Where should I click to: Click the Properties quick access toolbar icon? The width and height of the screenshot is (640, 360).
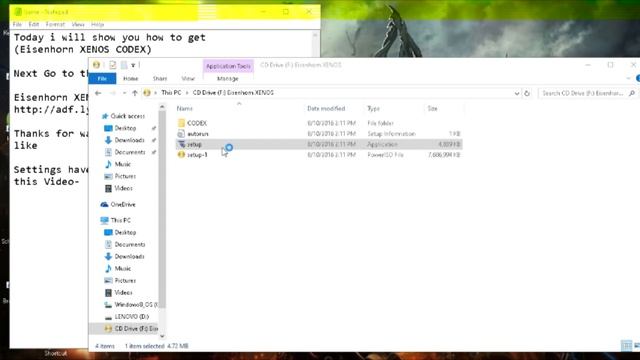pos(112,65)
